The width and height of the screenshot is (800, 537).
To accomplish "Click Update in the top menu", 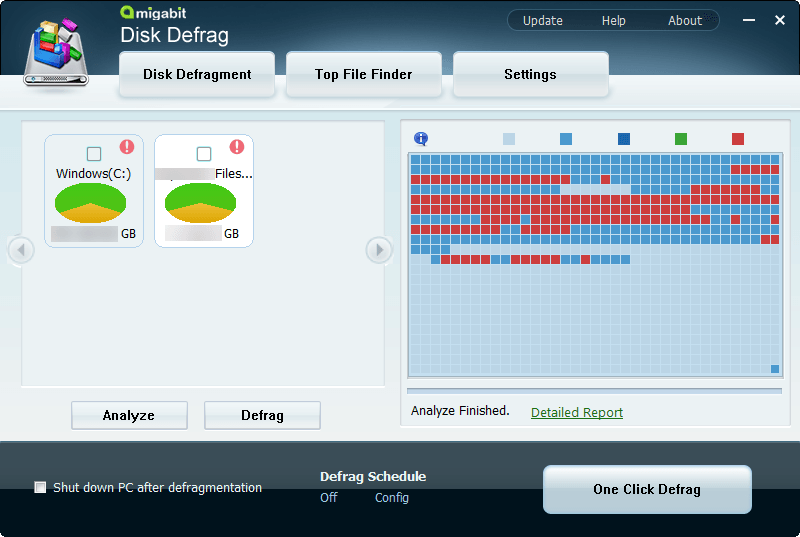I will [x=543, y=21].
